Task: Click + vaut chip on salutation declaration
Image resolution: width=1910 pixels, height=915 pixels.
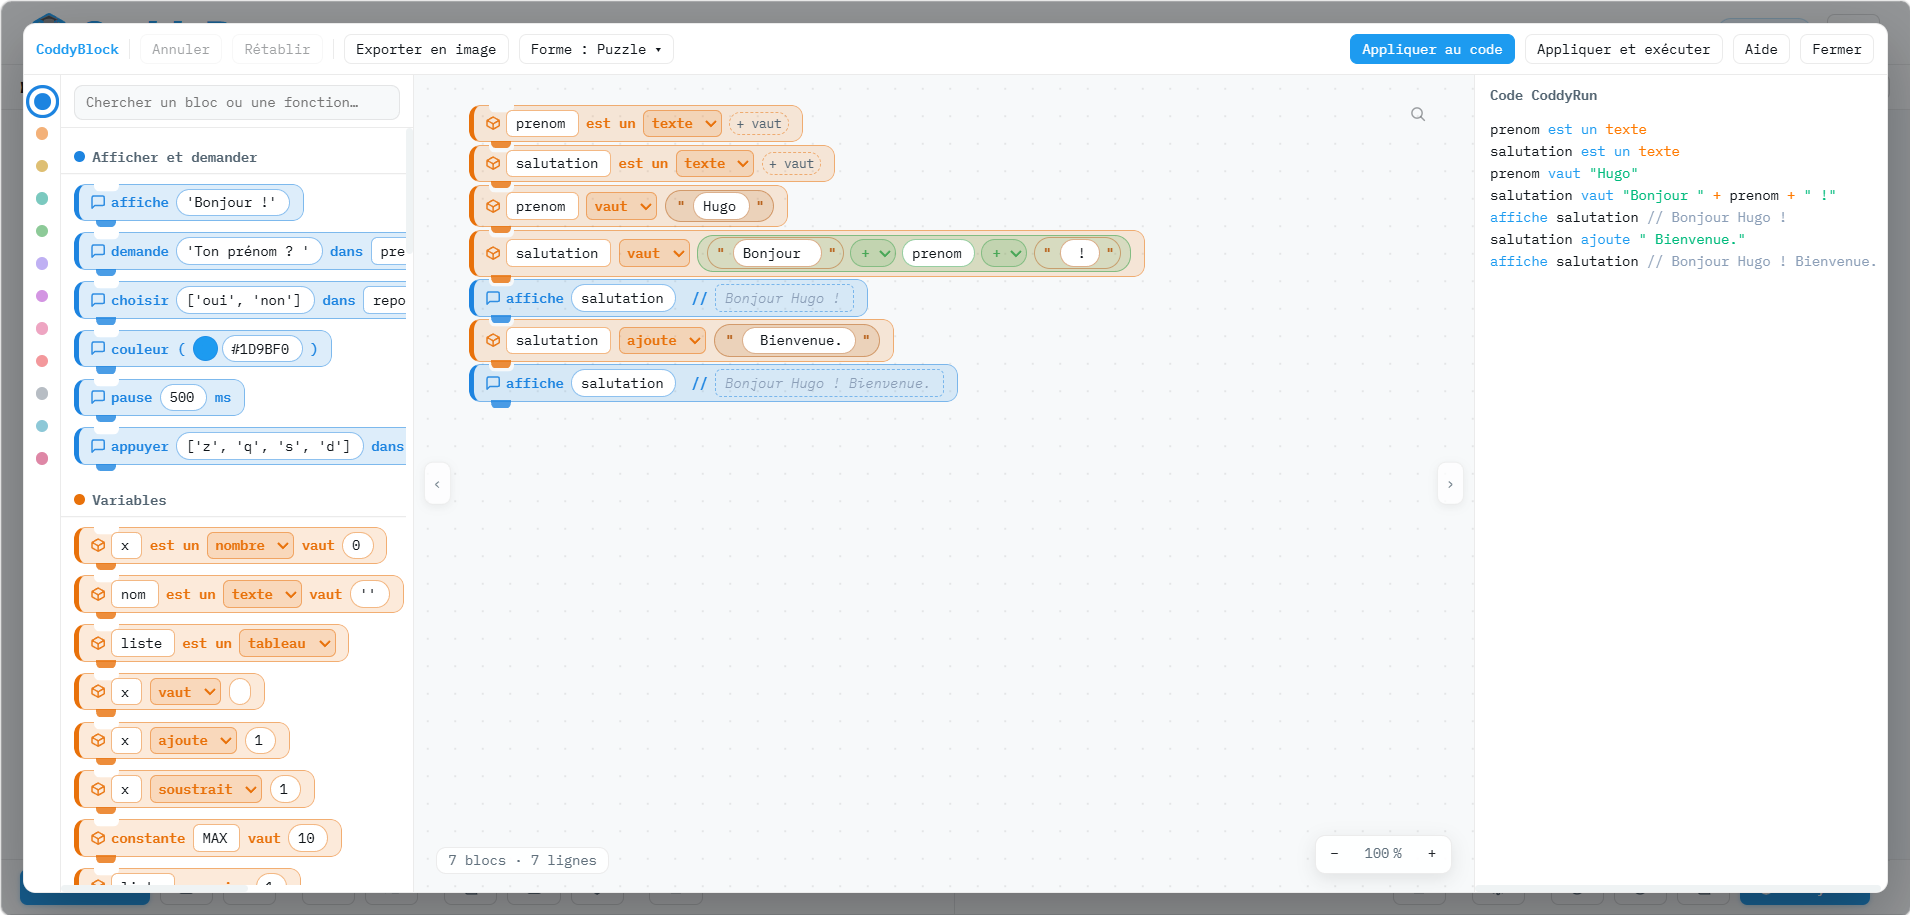Action: [791, 163]
